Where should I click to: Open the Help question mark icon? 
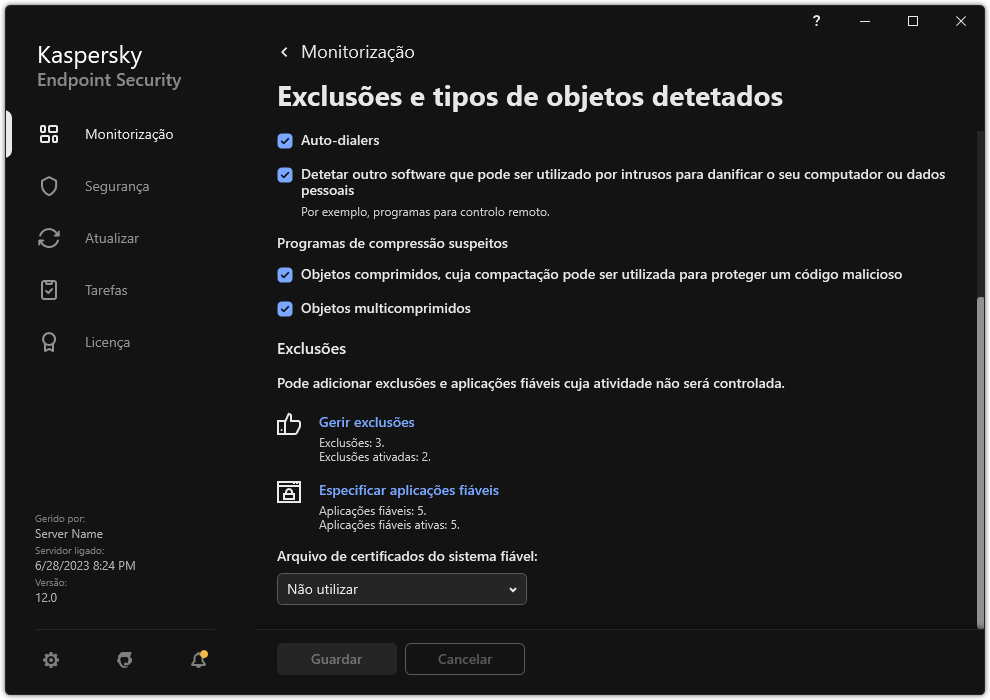(x=815, y=21)
